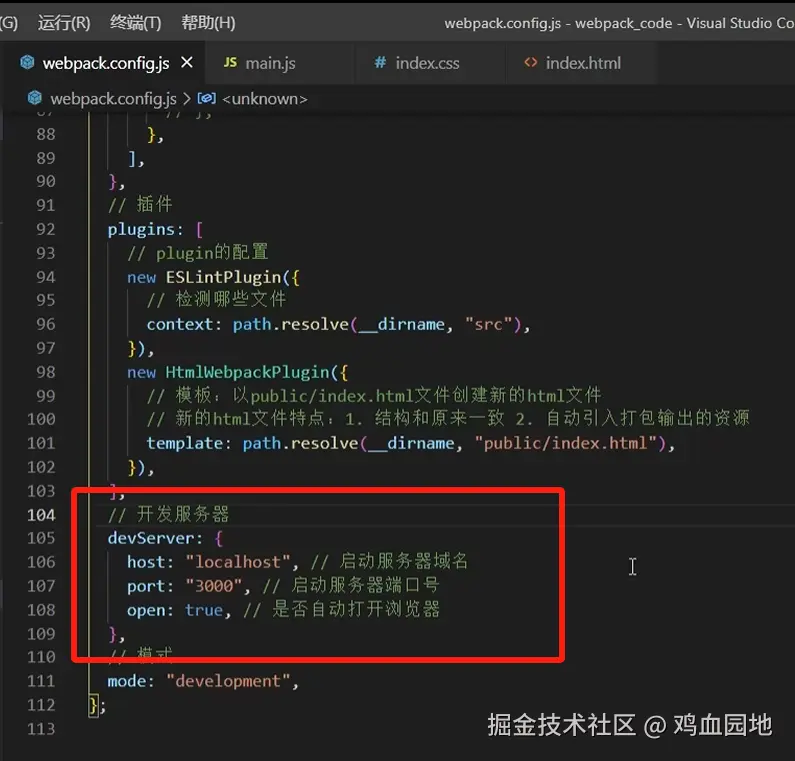The height and width of the screenshot is (761, 795).
Task: Click the "3000" port value
Action: tap(214, 586)
